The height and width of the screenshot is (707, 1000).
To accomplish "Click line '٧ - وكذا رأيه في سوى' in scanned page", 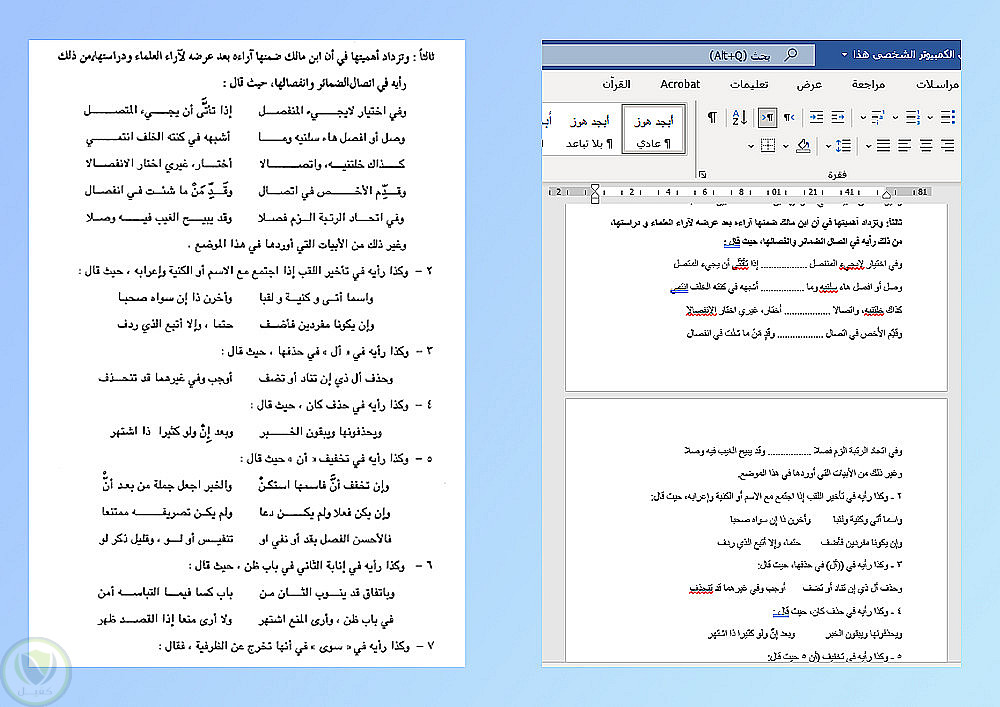I will [x=297, y=646].
